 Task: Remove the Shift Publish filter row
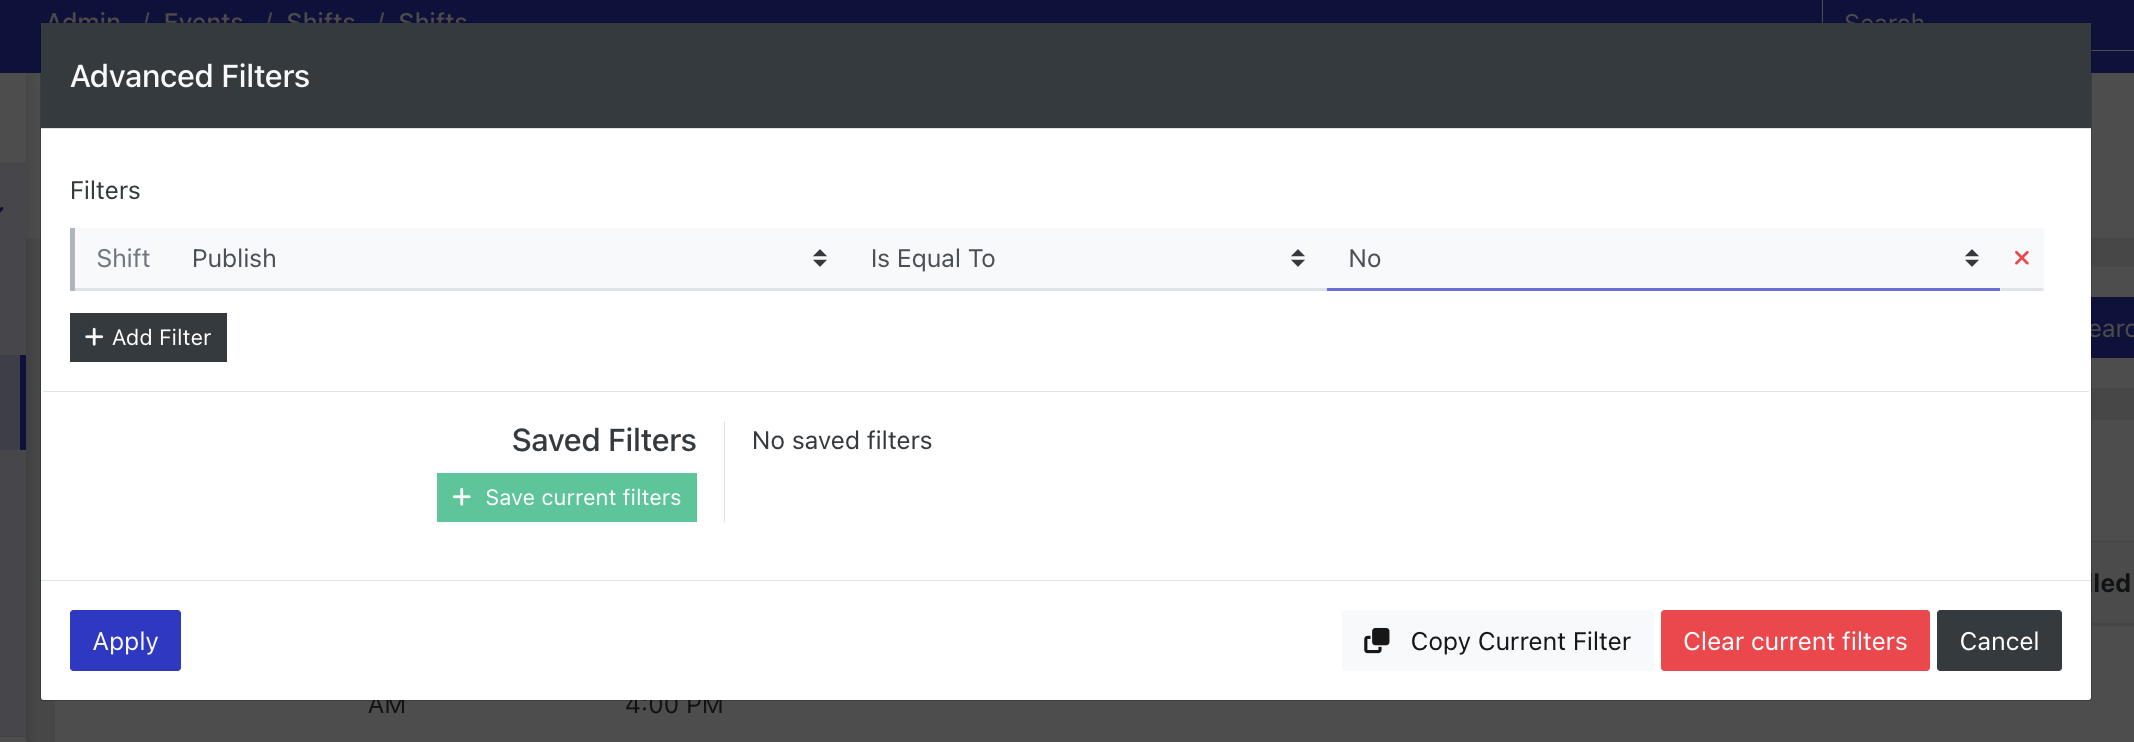2021,258
